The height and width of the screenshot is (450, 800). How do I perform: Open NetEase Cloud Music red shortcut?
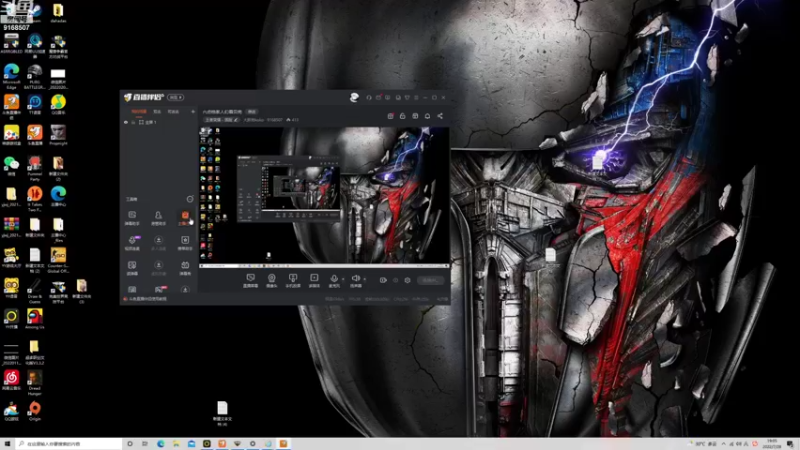point(11,380)
